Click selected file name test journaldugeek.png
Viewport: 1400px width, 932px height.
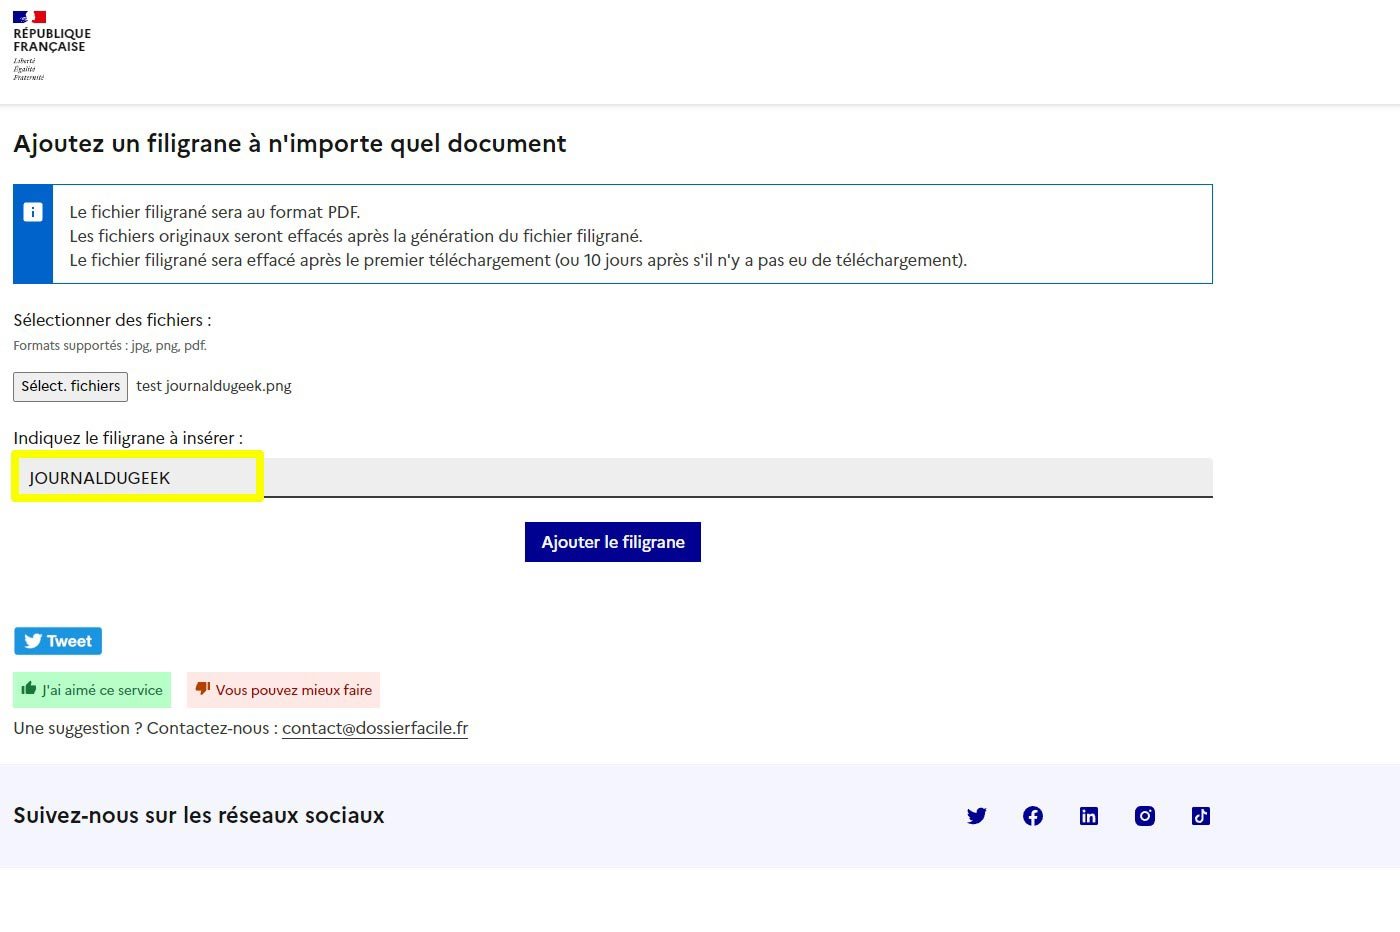click(x=214, y=386)
